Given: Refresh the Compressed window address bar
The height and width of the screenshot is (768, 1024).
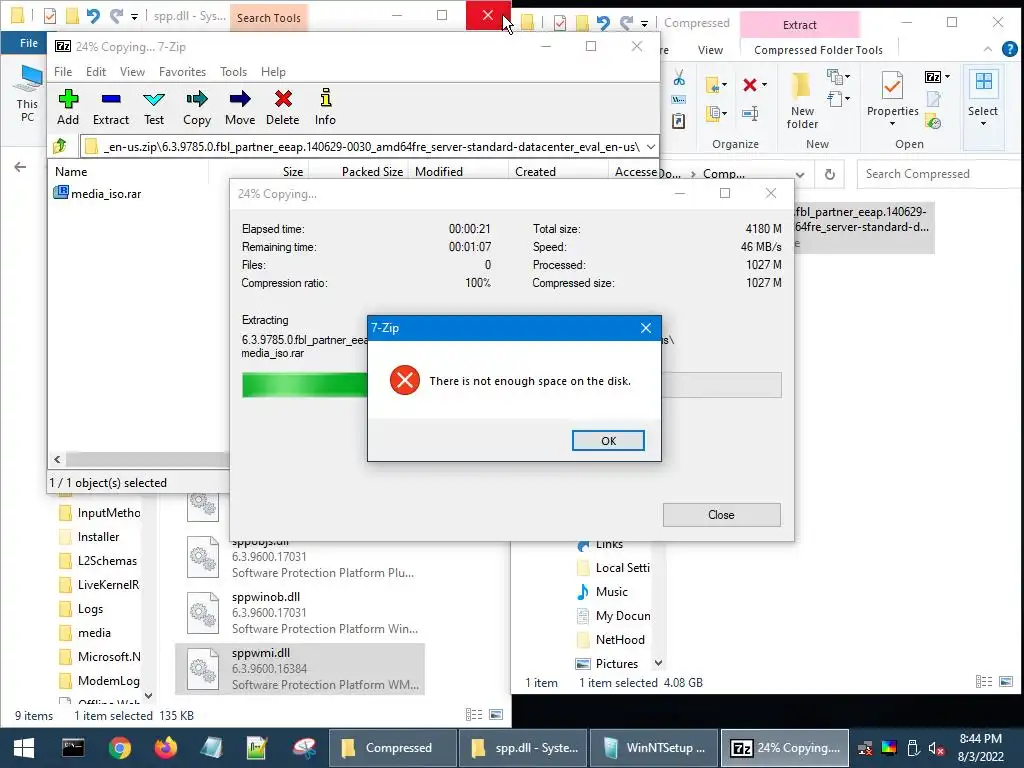Looking at the screenshot, I should click(829, 174).
